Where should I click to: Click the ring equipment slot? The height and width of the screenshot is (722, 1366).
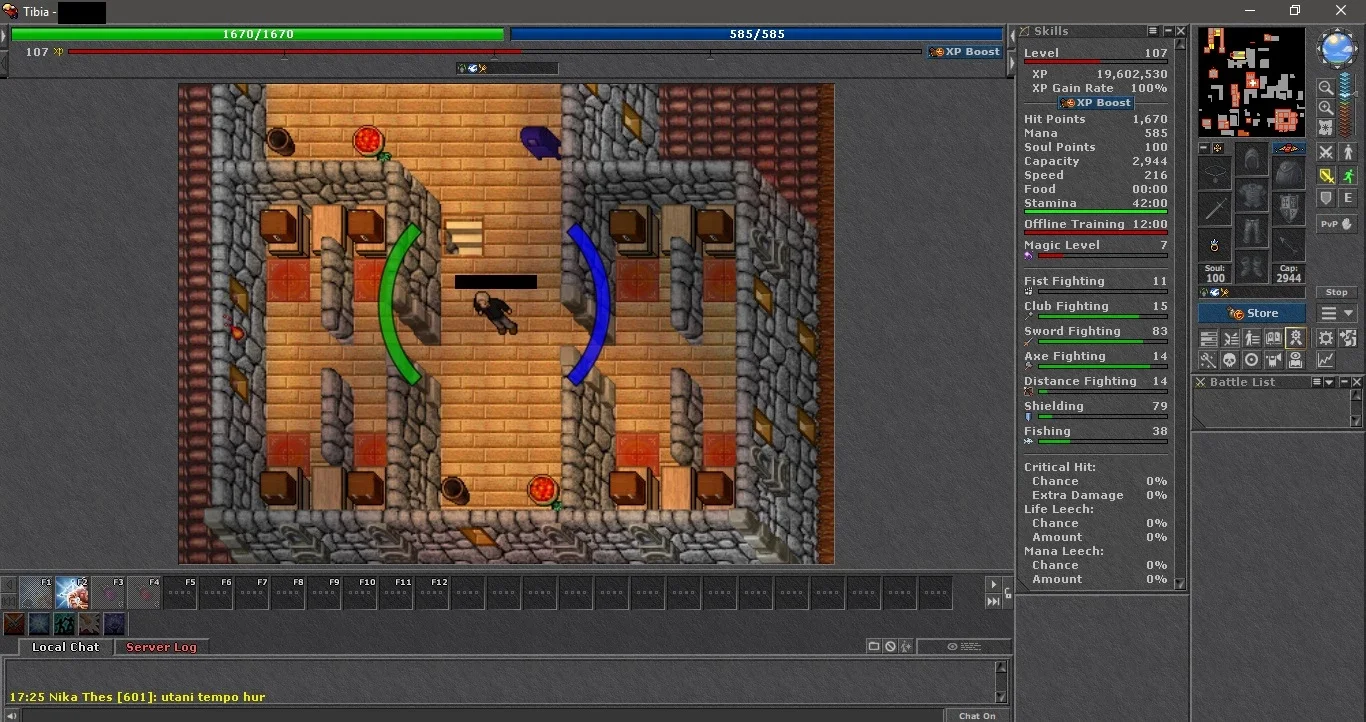click(x=1215, y=245)
